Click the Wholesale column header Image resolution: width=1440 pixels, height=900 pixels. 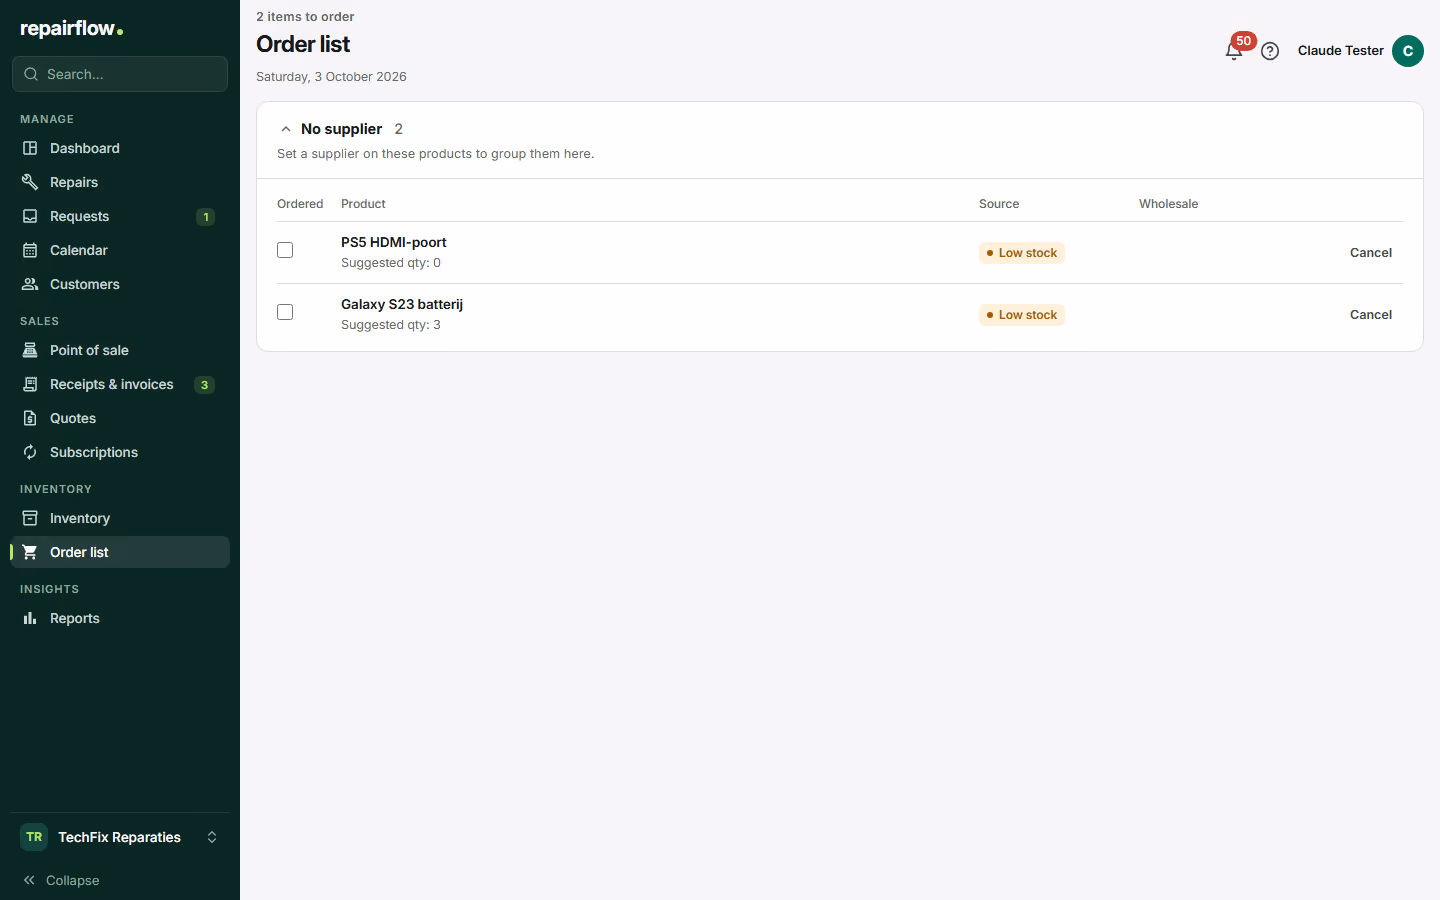pyautogui.click(x=1168, y=204)
